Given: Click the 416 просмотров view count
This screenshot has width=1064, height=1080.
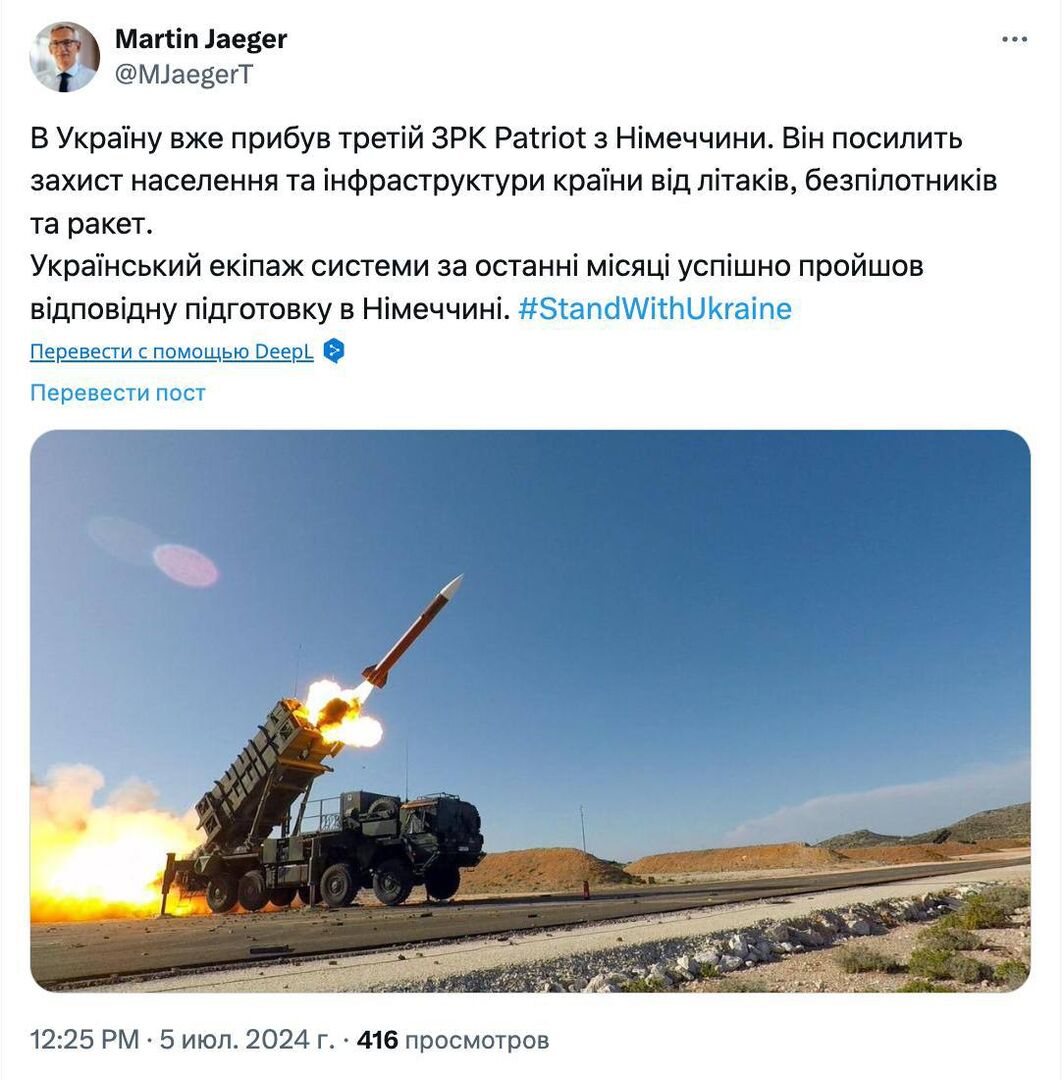Looking at the screenshot, I should [452, 1039].
